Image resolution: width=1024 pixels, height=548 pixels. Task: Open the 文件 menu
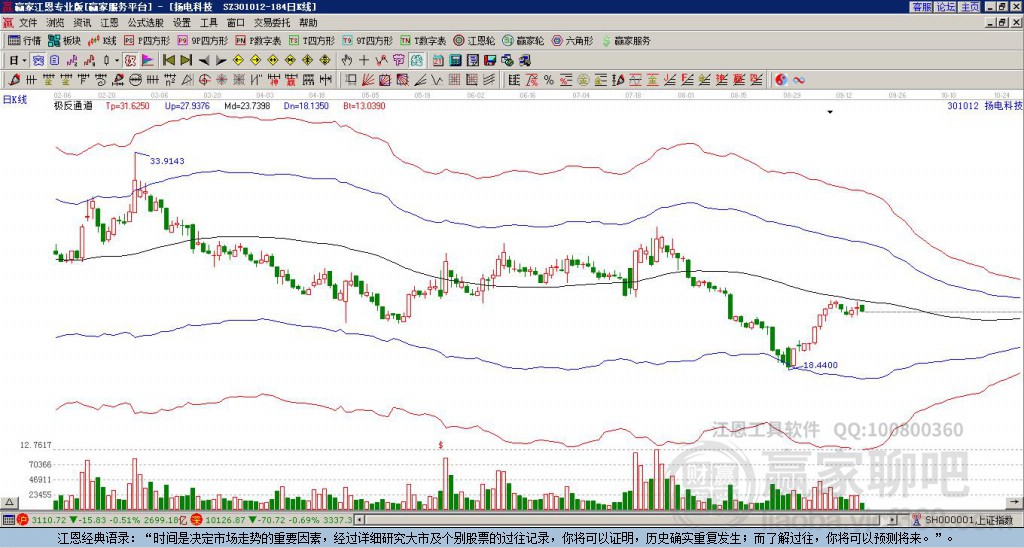[28, 23]
